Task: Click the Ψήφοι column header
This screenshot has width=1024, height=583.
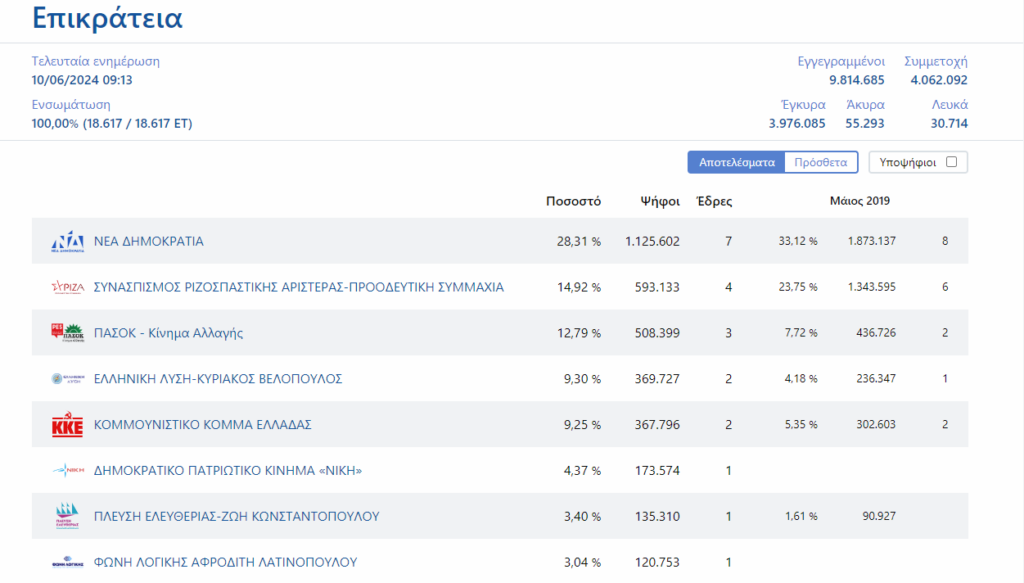Action: pos(660,201)
